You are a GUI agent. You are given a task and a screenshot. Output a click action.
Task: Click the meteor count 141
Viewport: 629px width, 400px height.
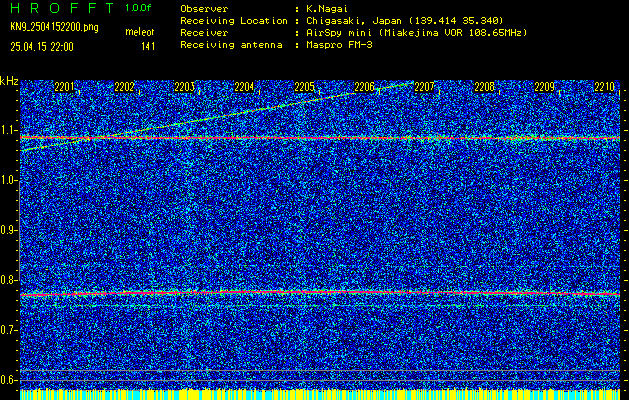tap(148, 47)
